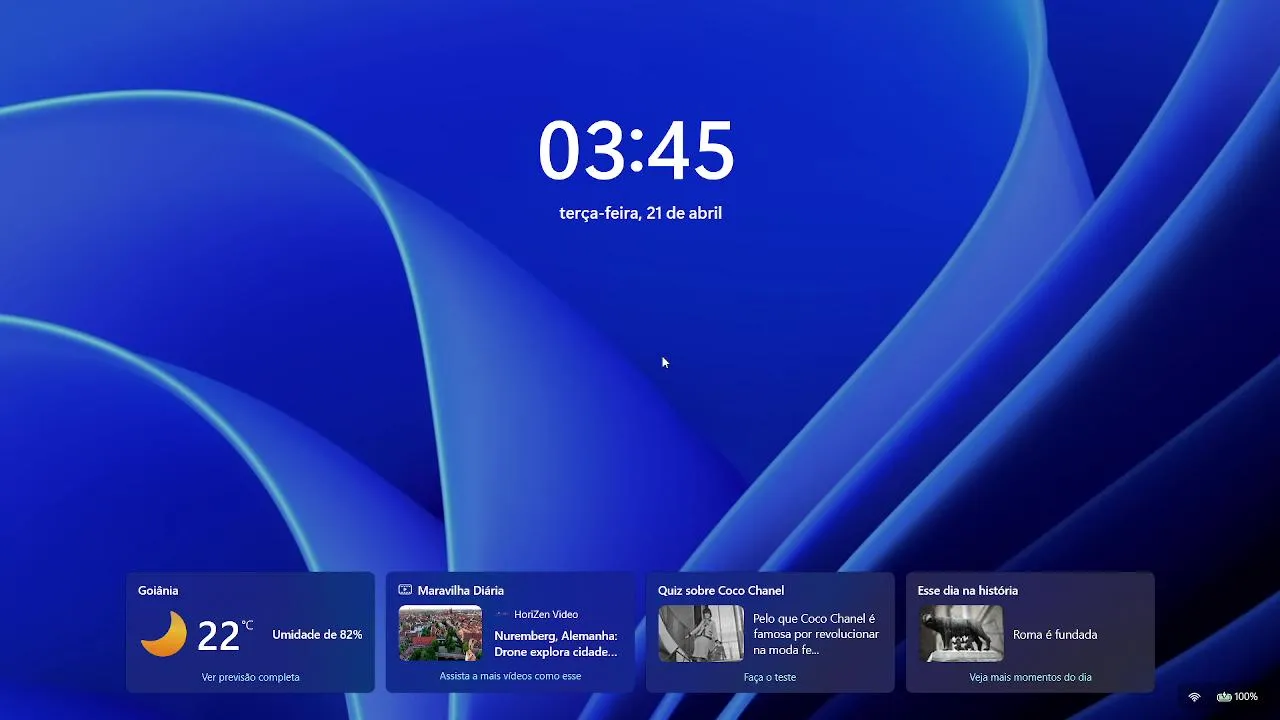Open Assista a mais vídeos como esse
The width and height of the screenshot is (1280, 720).
[510, 676]
